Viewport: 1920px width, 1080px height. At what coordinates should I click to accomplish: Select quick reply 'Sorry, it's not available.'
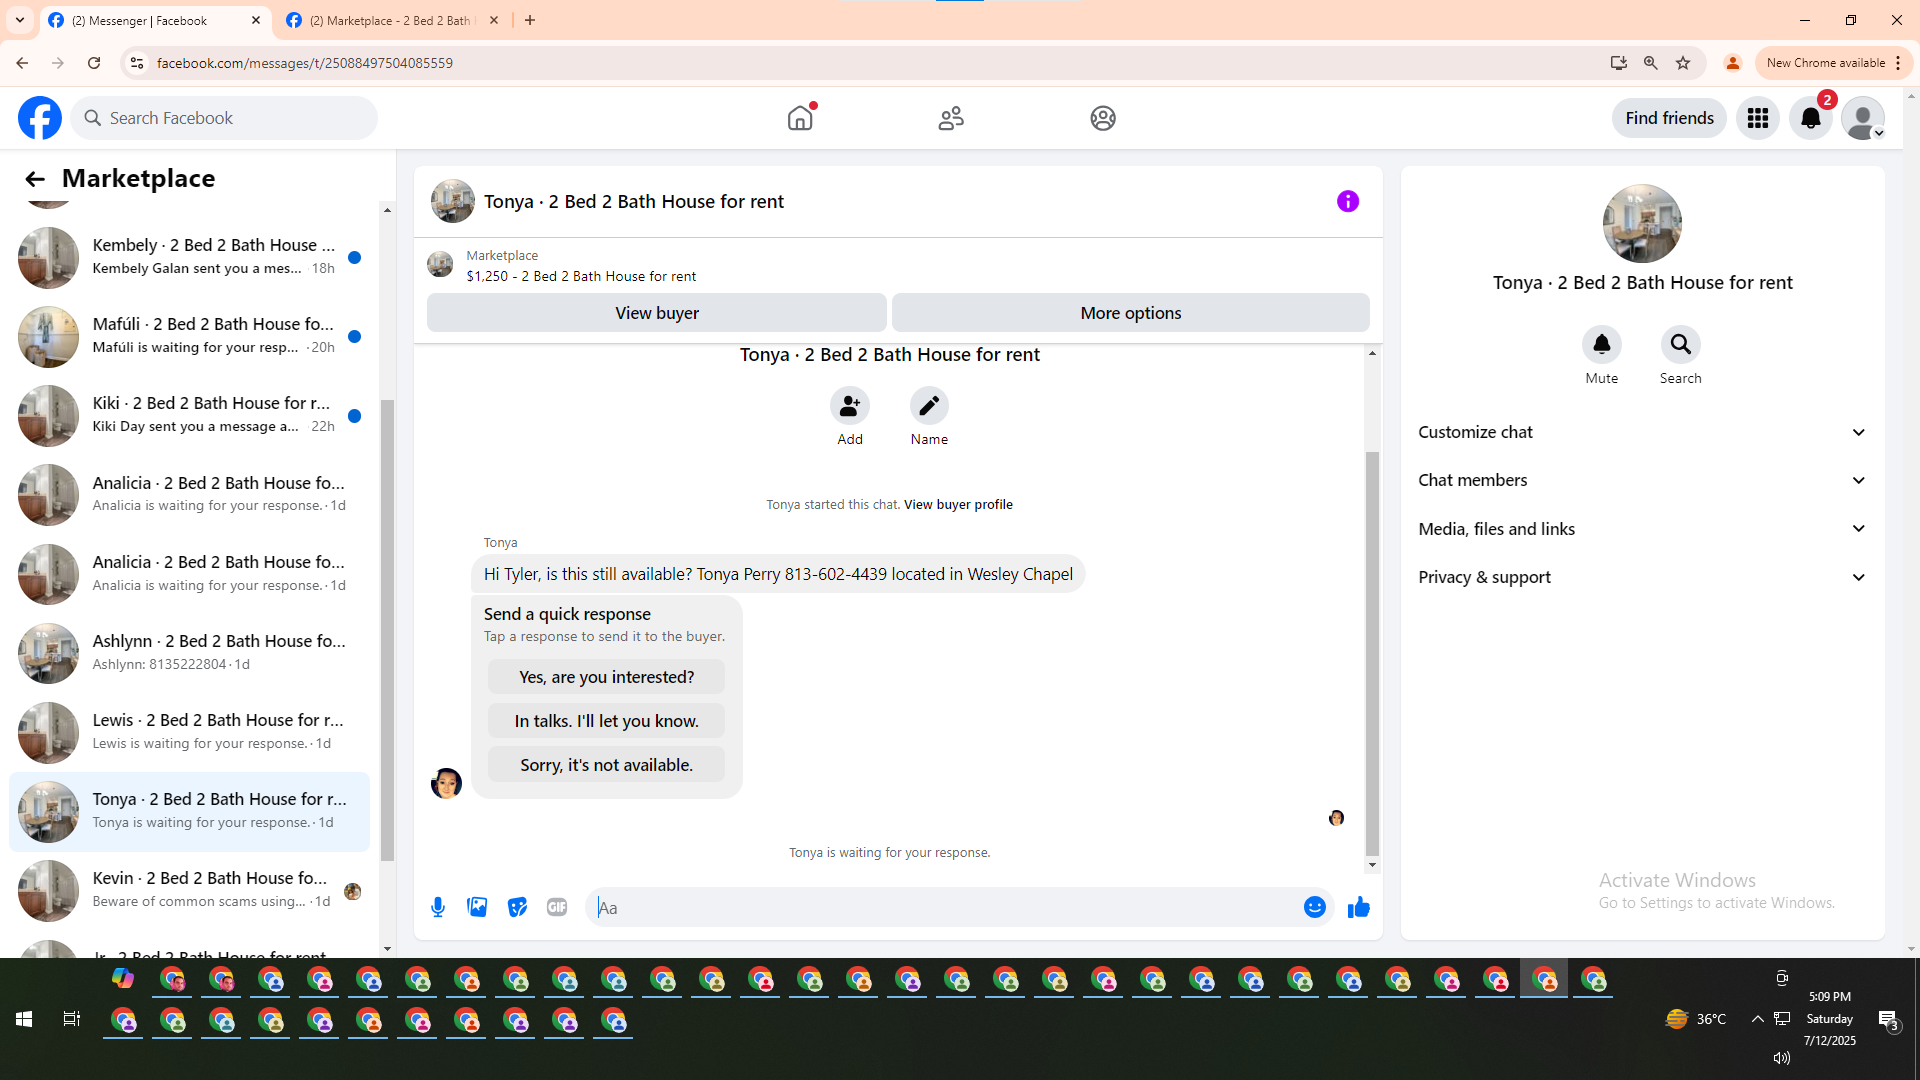[x=606, y=765]
